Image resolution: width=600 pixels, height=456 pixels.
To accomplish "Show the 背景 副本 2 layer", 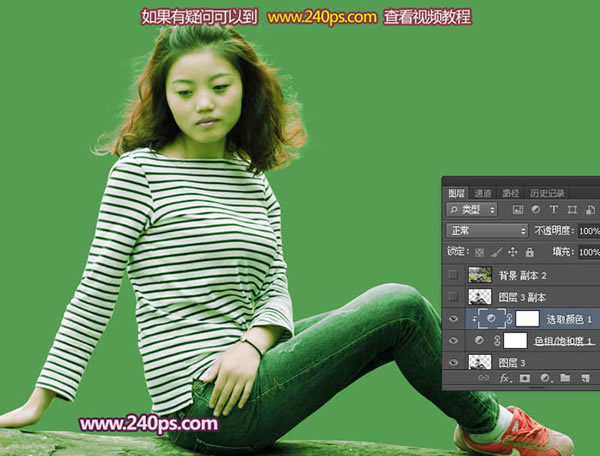I will pyautogui.click(x=454, y=274).
